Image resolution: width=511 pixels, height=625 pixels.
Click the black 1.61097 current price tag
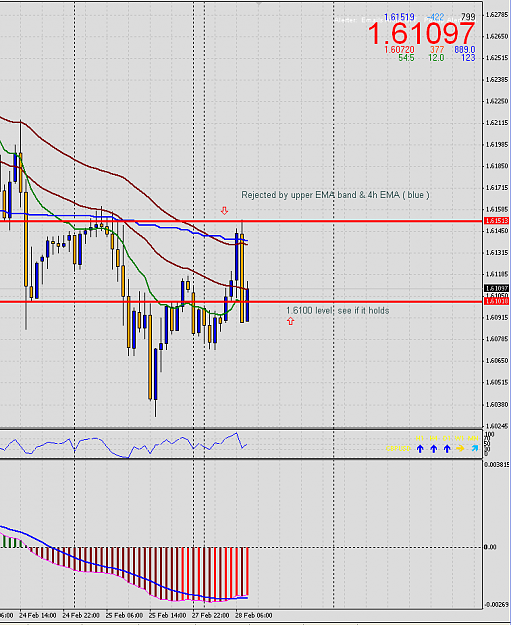[497, 288]
